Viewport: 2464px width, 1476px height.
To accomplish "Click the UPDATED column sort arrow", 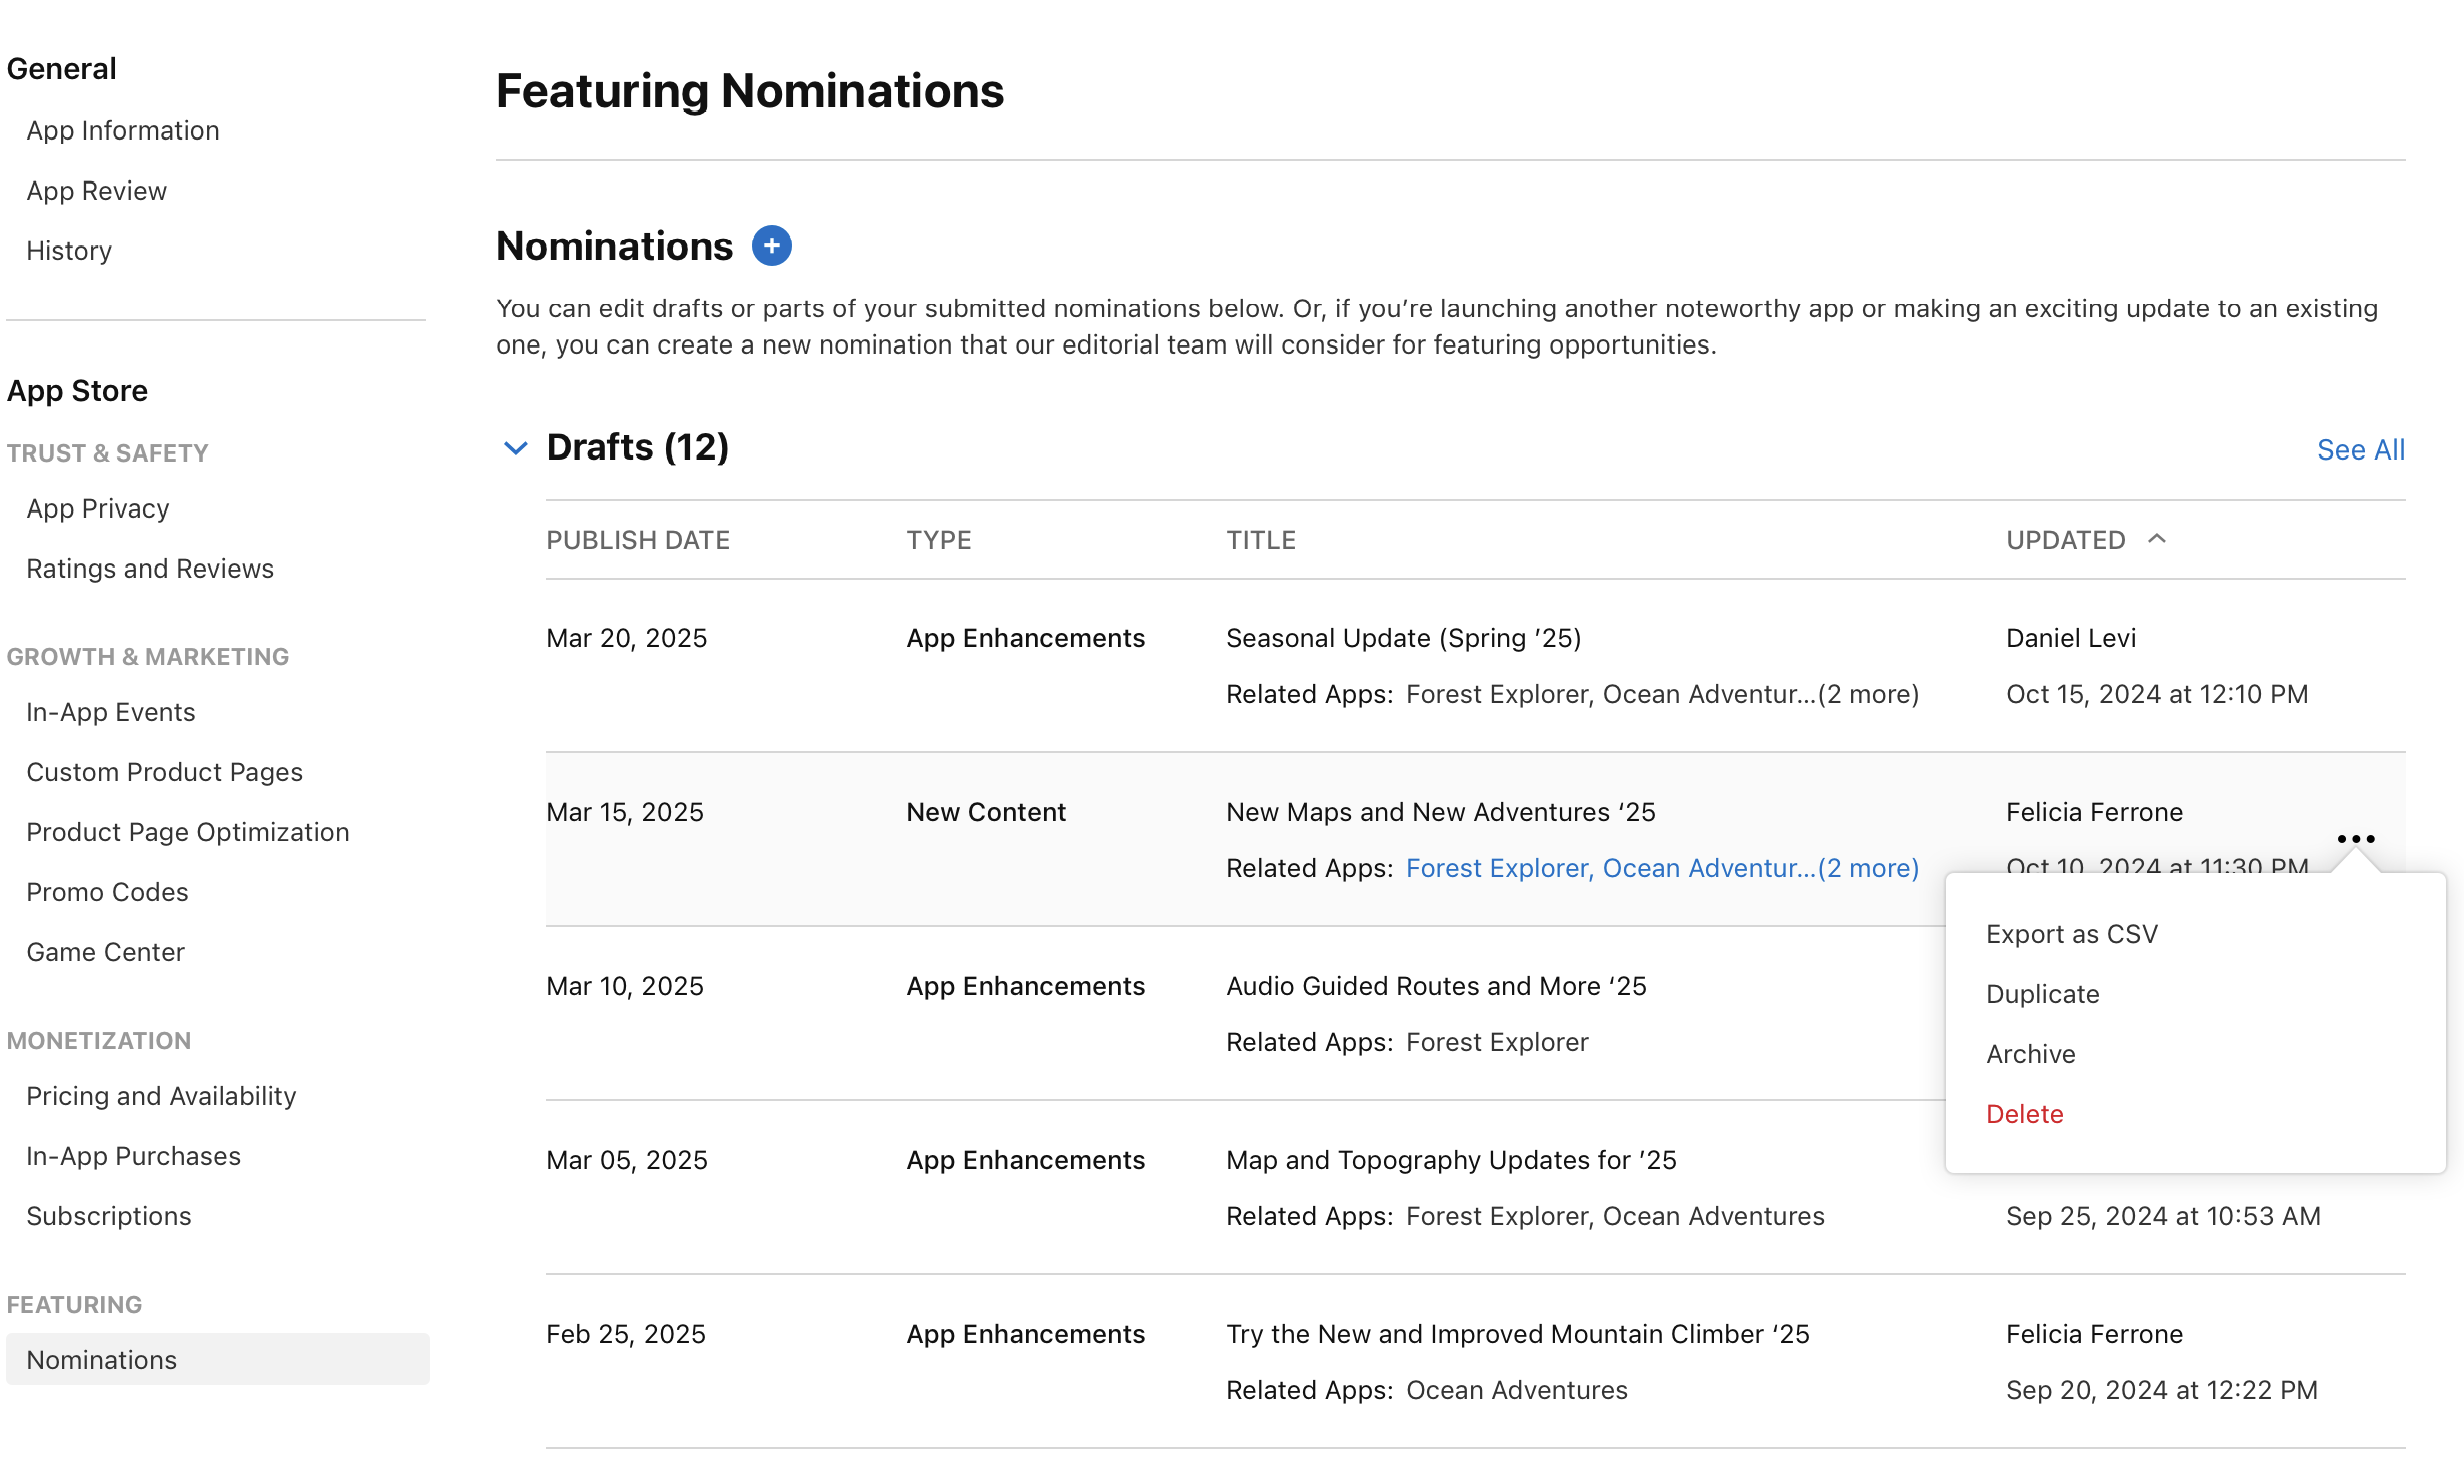I will pos(2157,539).
